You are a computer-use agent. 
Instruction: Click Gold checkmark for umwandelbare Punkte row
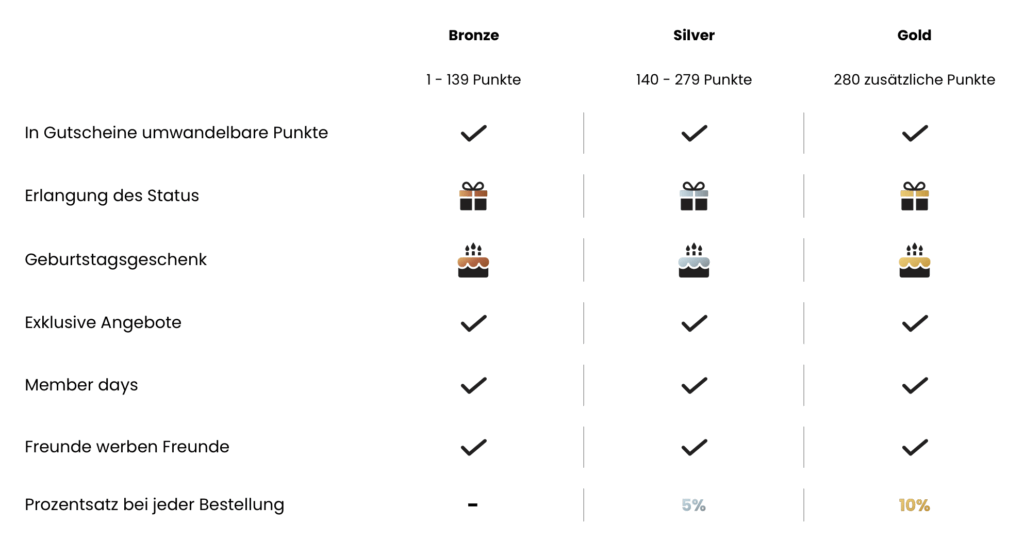pyautogui.click(x=914, y=133)
